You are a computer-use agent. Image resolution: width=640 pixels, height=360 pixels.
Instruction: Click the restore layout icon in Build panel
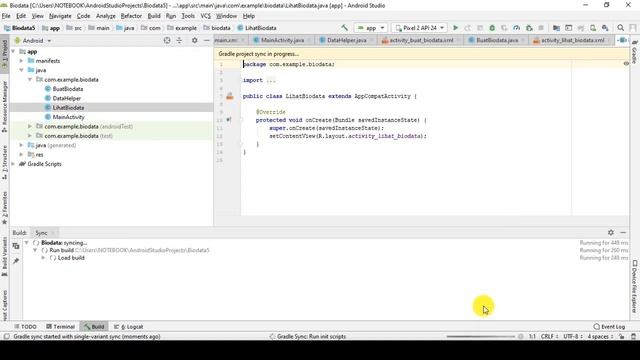pyautogui.click(x=16, y=246)
